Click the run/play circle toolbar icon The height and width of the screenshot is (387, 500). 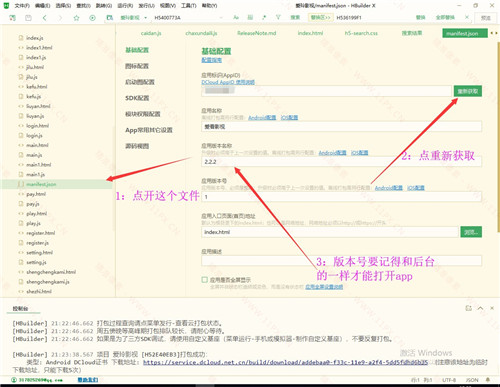(92, 18)
